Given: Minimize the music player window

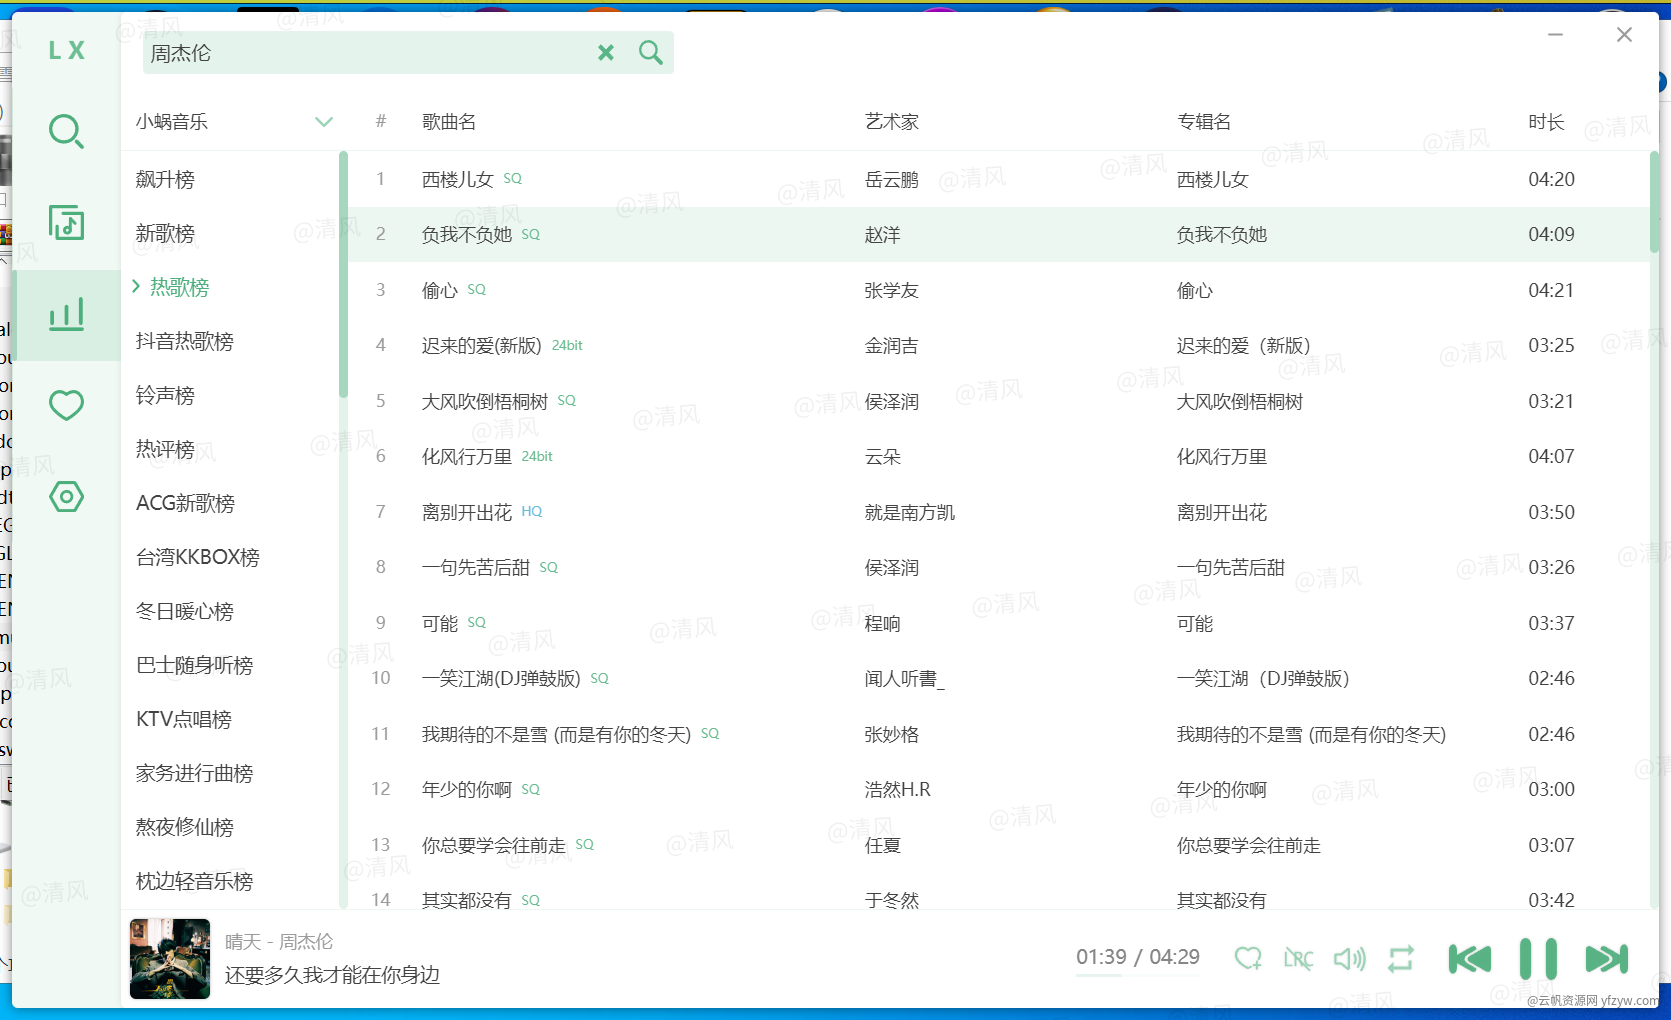Looking at the screenshot, I should coord(1555,35).
